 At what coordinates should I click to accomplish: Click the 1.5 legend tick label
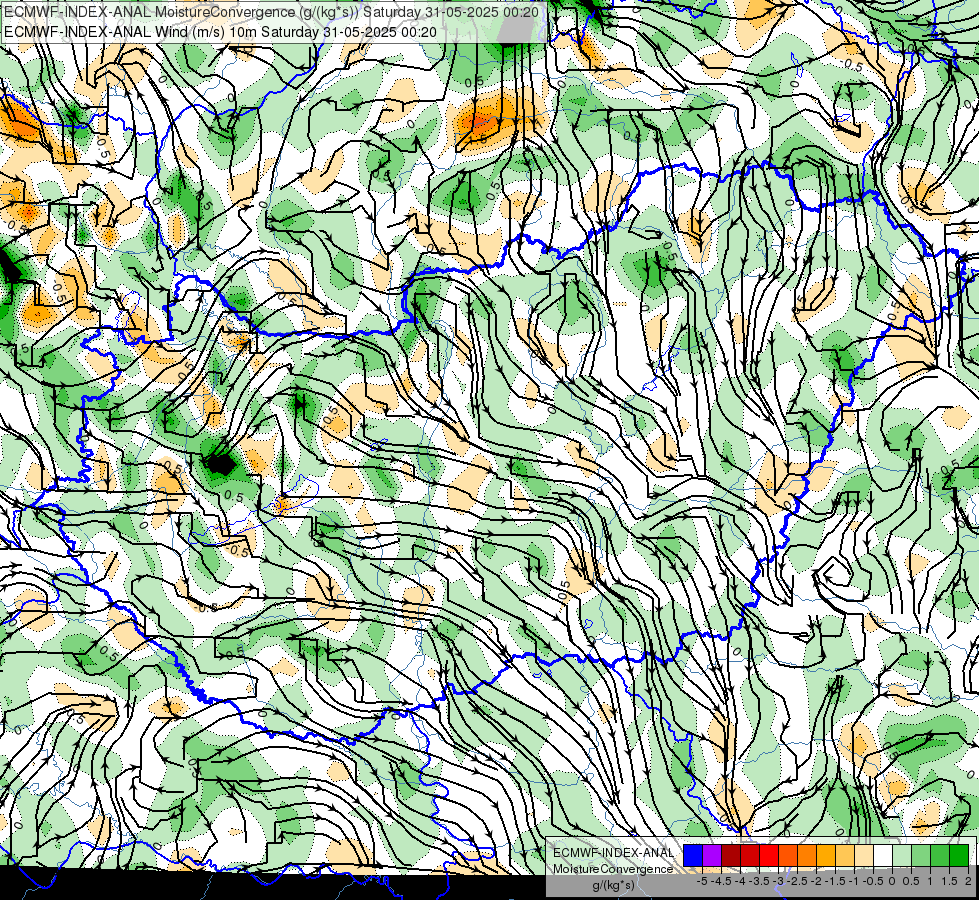coord(950,881)
